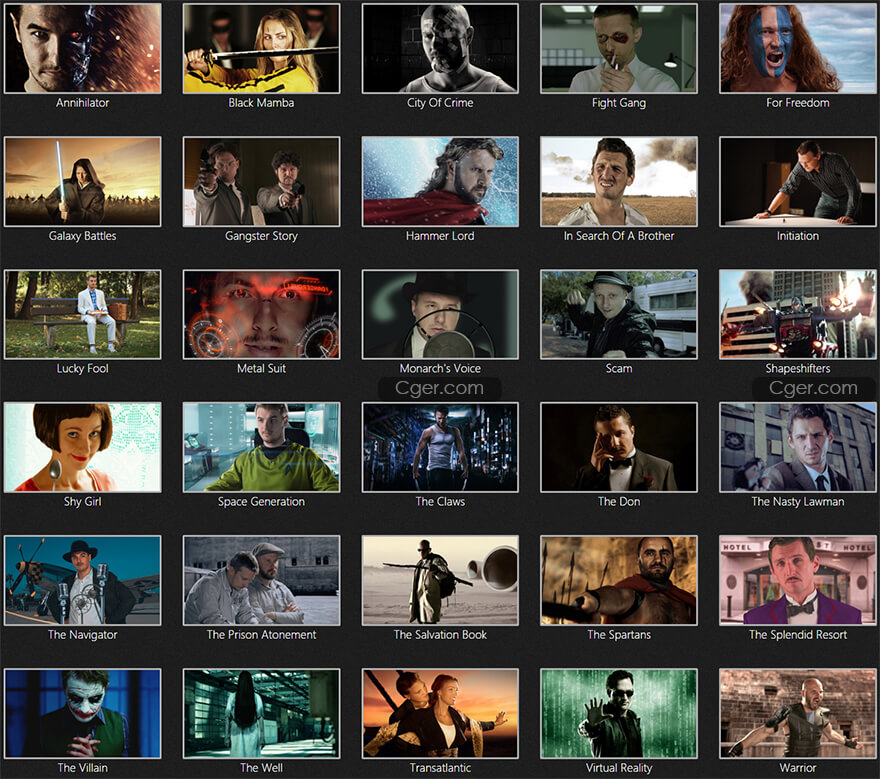Select The Villain thumbnail

(x=82, y=713)
